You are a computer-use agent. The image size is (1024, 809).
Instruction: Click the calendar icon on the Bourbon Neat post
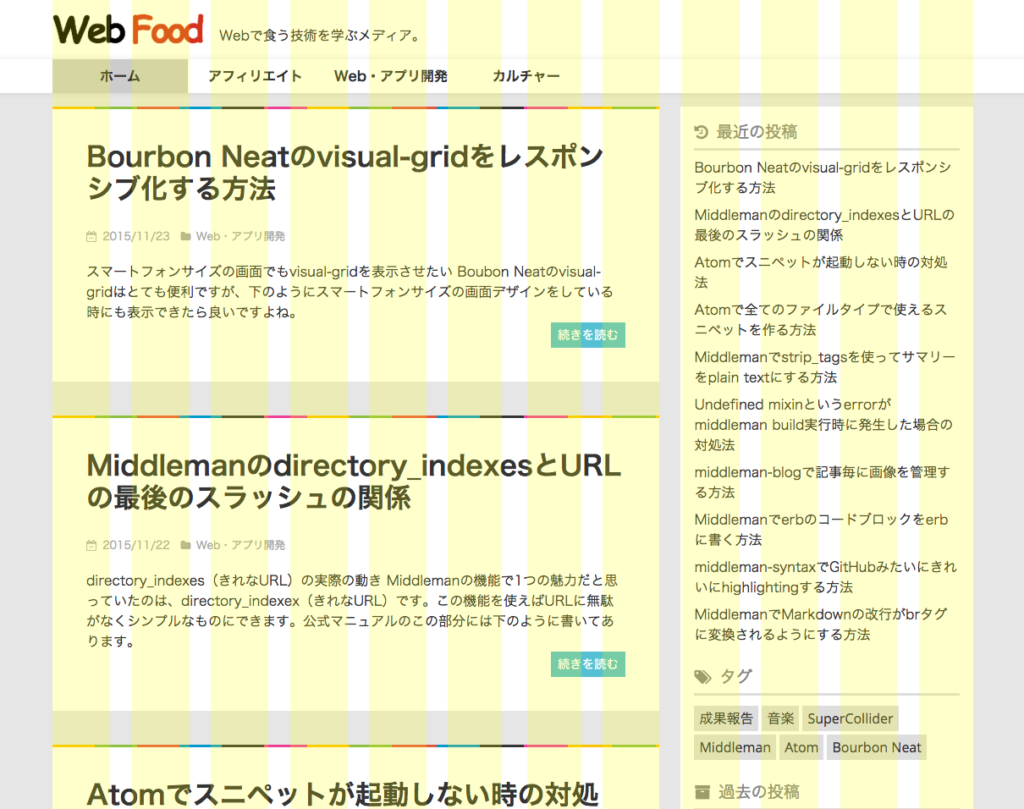pyautogui.click(x=91, y=236)
